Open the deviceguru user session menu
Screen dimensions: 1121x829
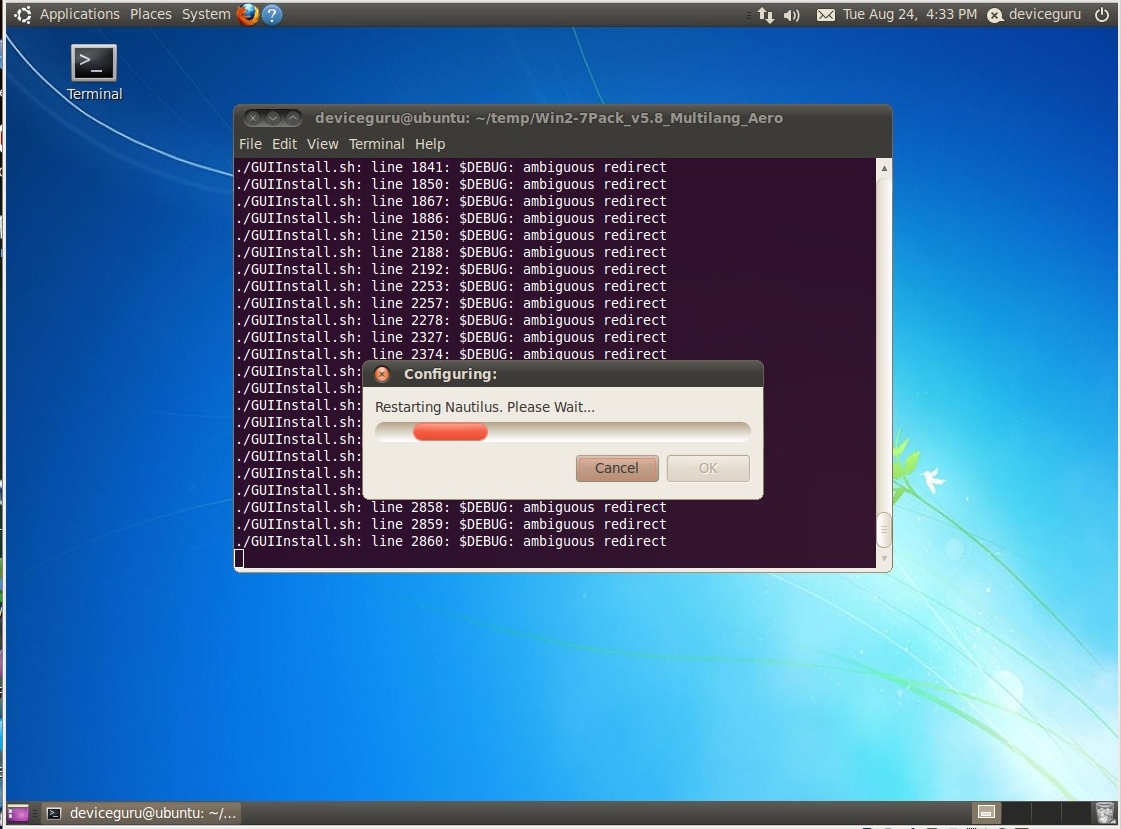(x=1034, y=14)
